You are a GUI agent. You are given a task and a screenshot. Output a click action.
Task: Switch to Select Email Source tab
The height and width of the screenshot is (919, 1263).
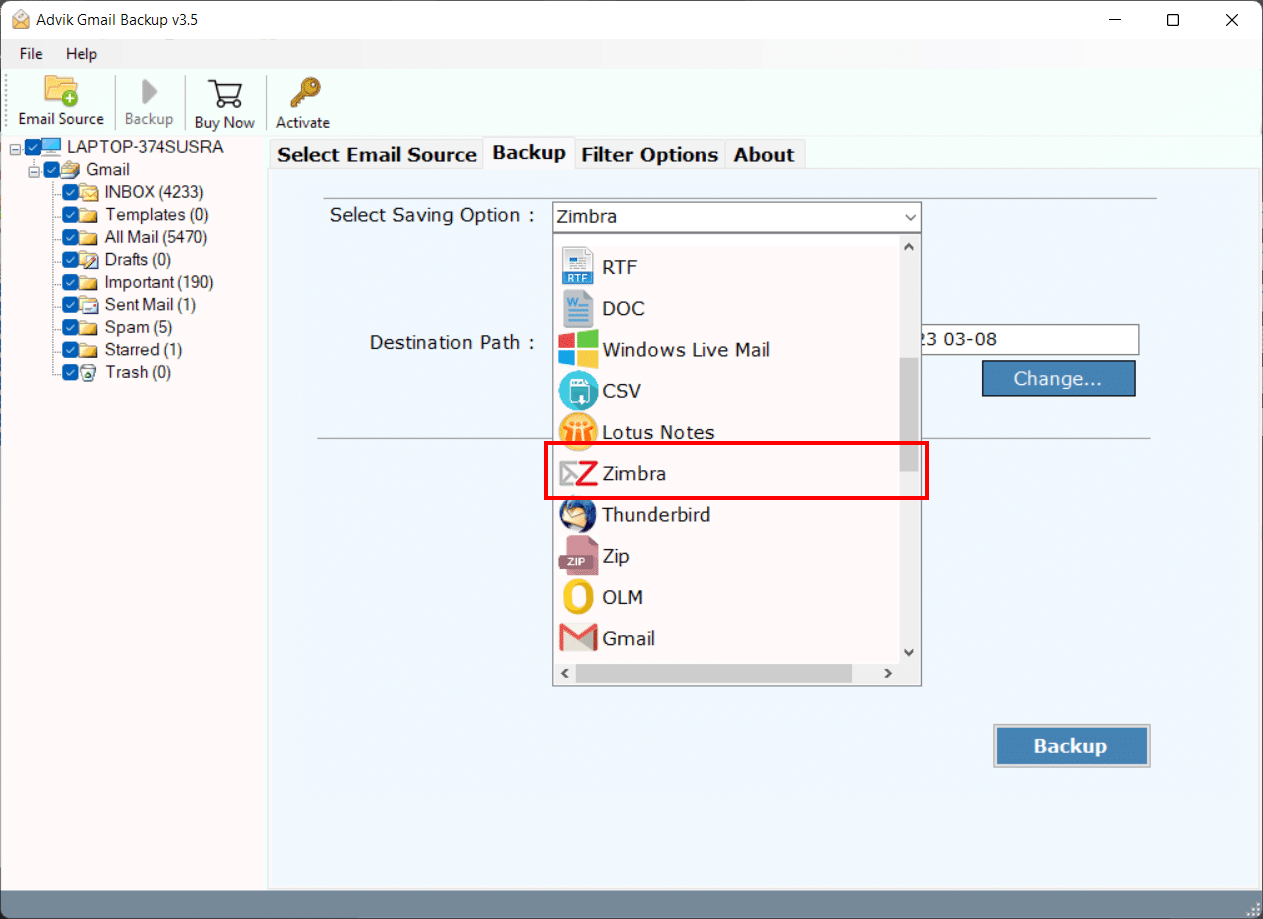click(376, 154)
